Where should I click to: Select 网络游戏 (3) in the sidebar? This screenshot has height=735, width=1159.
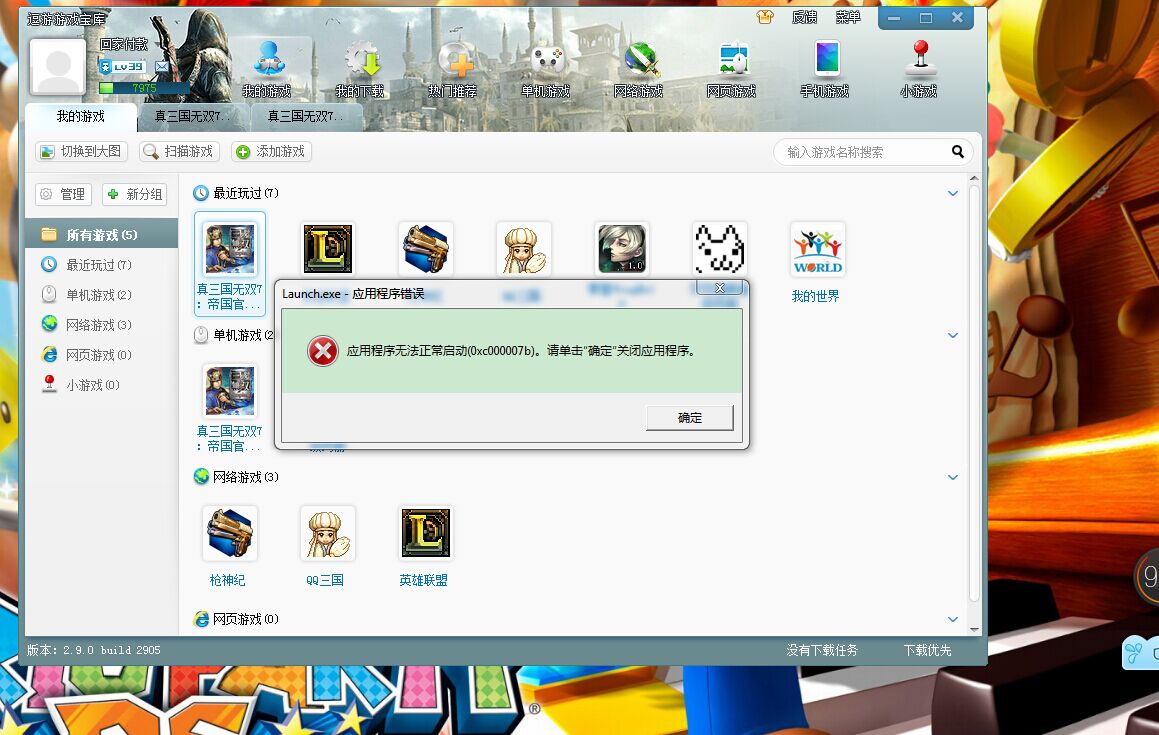pos(101,325)
